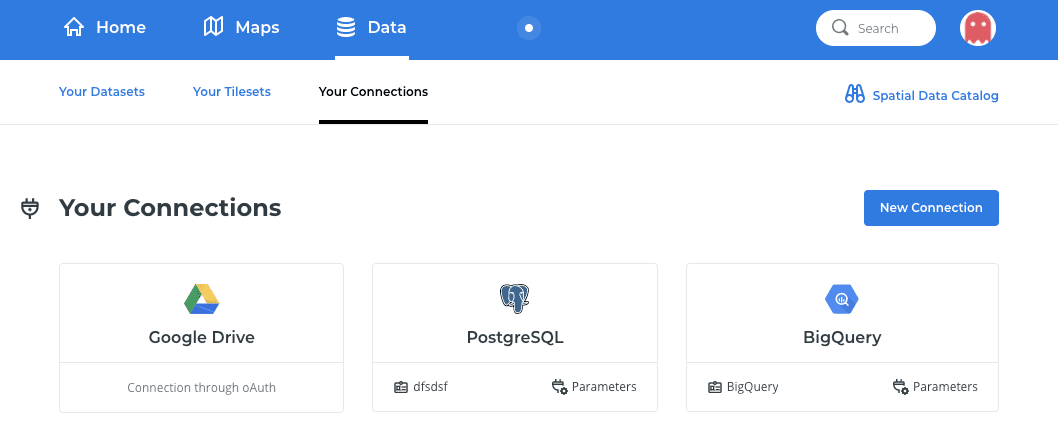Viewport: 1058px width, 430px height.
Task: Click the 'BigQuery' connection name in card footer
Action: coord(752,387)
